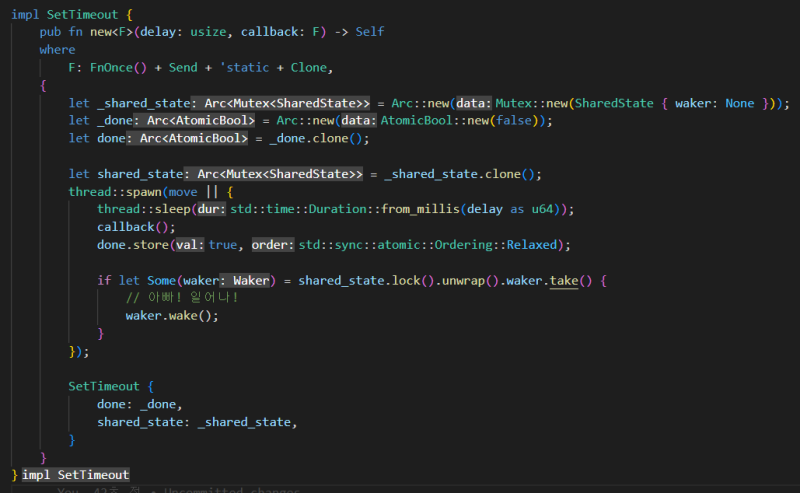This screenshot has height=493, width=800.
Task: Click '_shared_state' variable in first let statement
Action: tap(144, 103)
